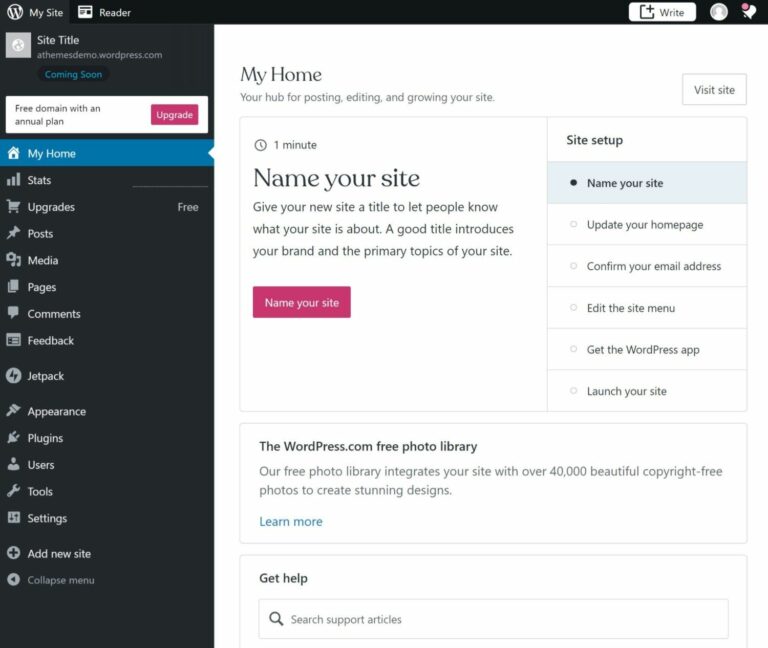768x648 pixels.
Task: Click the Coming Soon badge
Action: coord(73,74)
